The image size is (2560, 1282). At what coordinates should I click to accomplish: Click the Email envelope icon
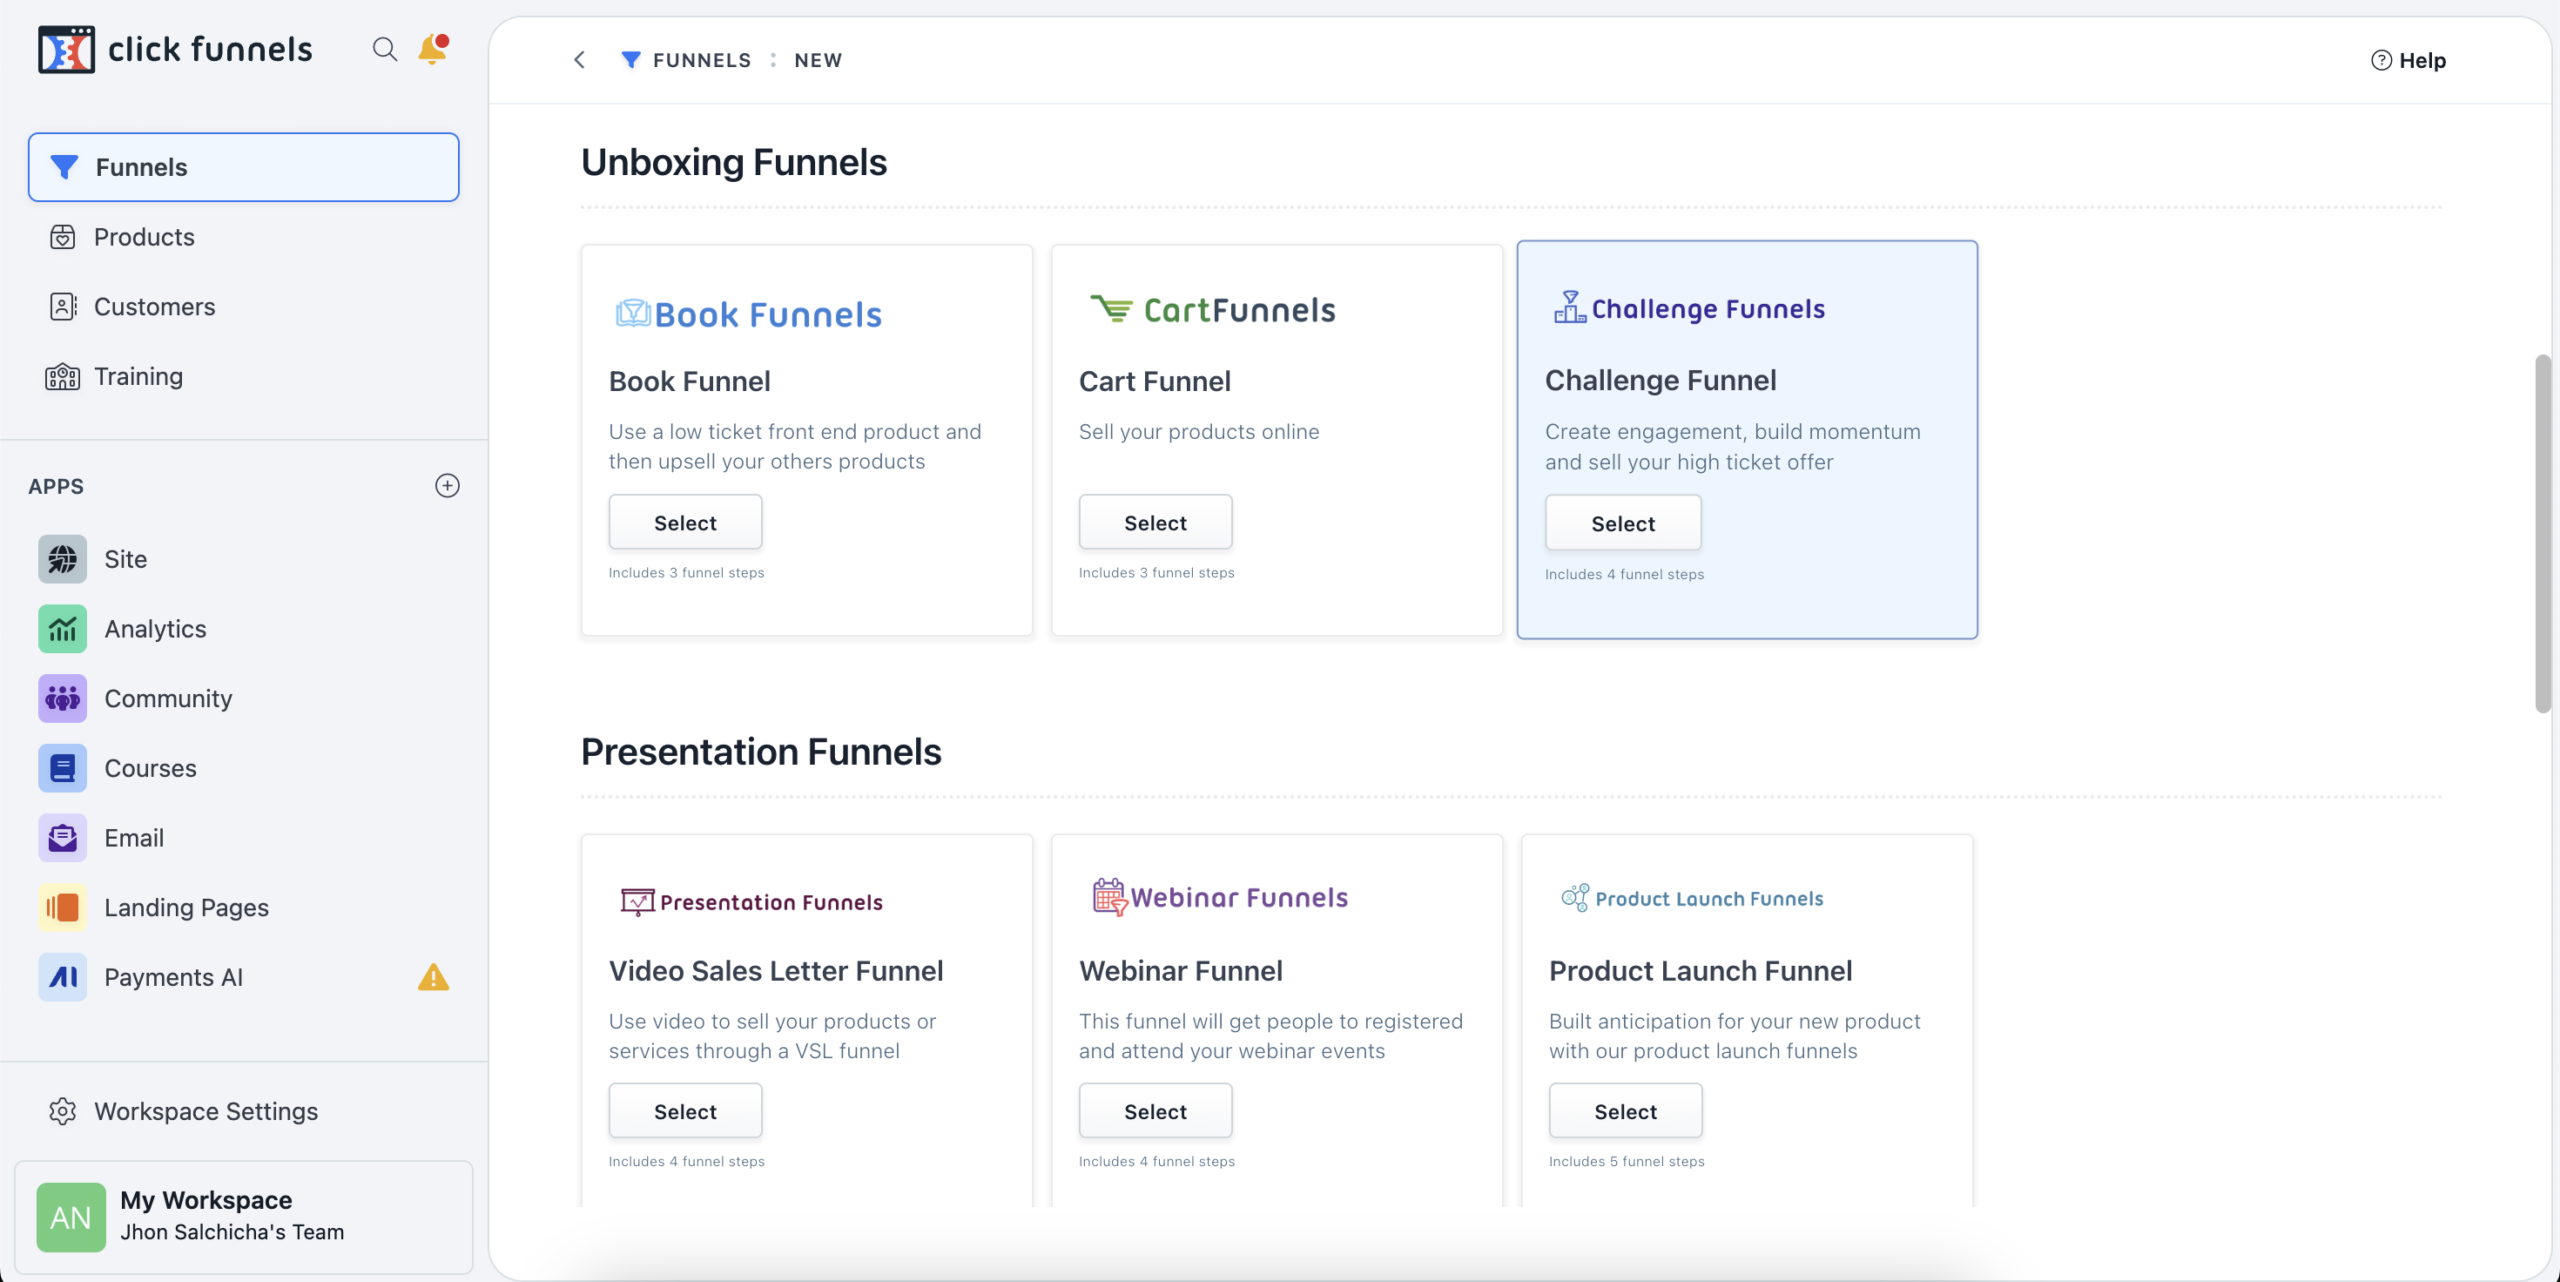pyautogui.click(x=62, y=838)
